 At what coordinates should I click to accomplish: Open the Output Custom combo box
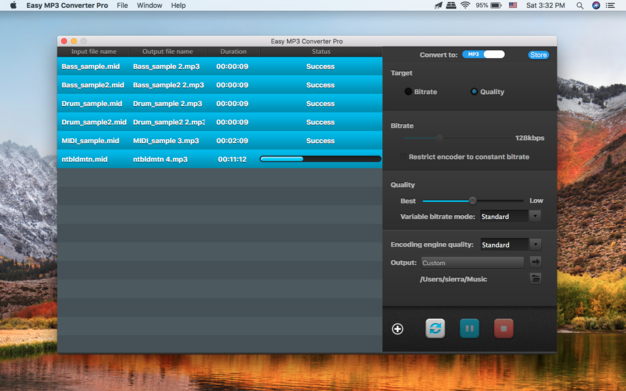[472, 262]
